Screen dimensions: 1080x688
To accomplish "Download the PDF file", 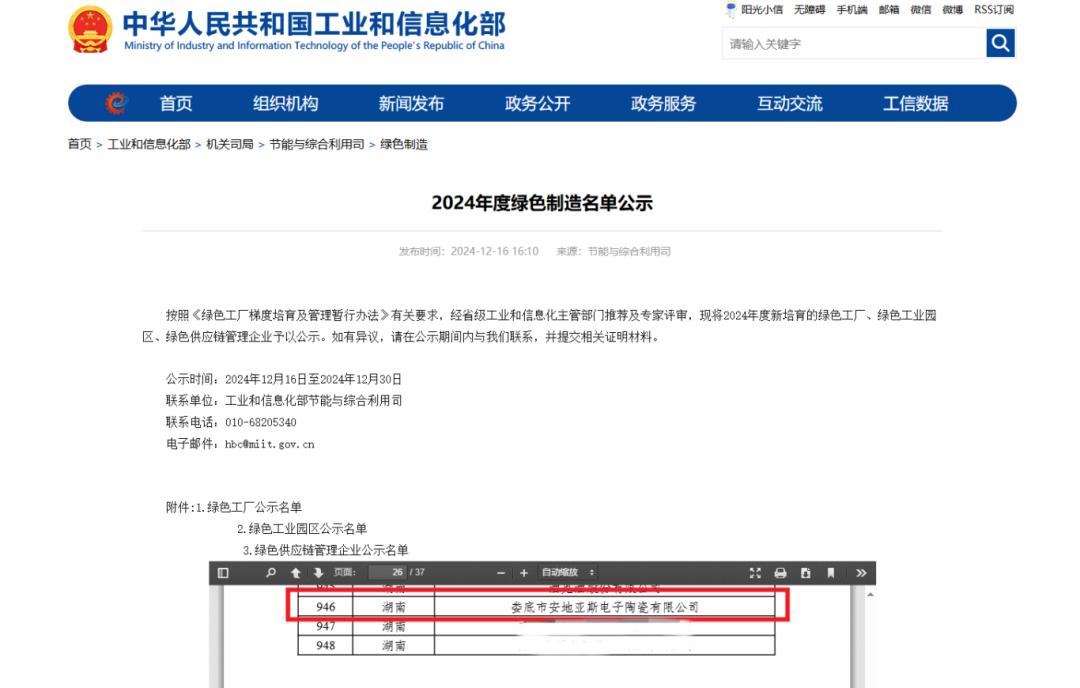I will pyautogui.click(x=805, y=573).
